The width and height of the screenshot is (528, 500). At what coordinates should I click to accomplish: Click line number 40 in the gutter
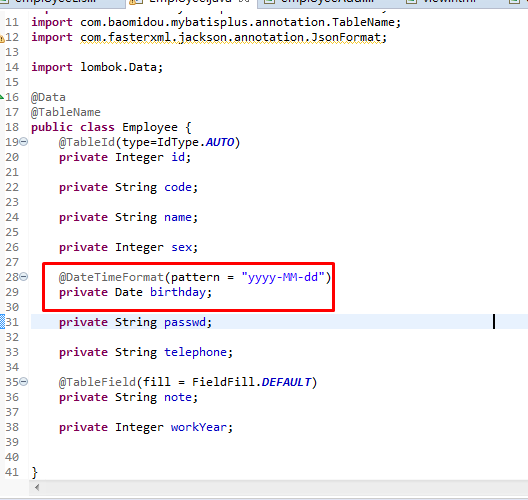12,457
